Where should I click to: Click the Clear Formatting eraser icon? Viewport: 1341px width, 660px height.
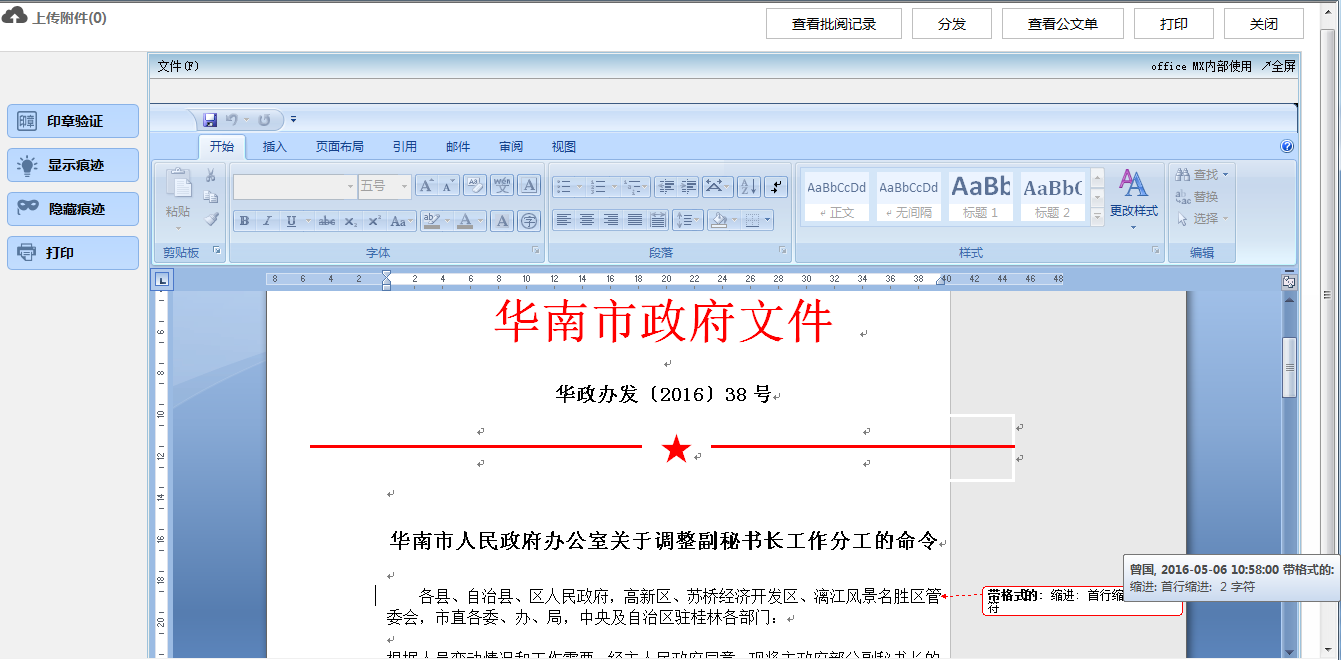click(x=475, y=186)
